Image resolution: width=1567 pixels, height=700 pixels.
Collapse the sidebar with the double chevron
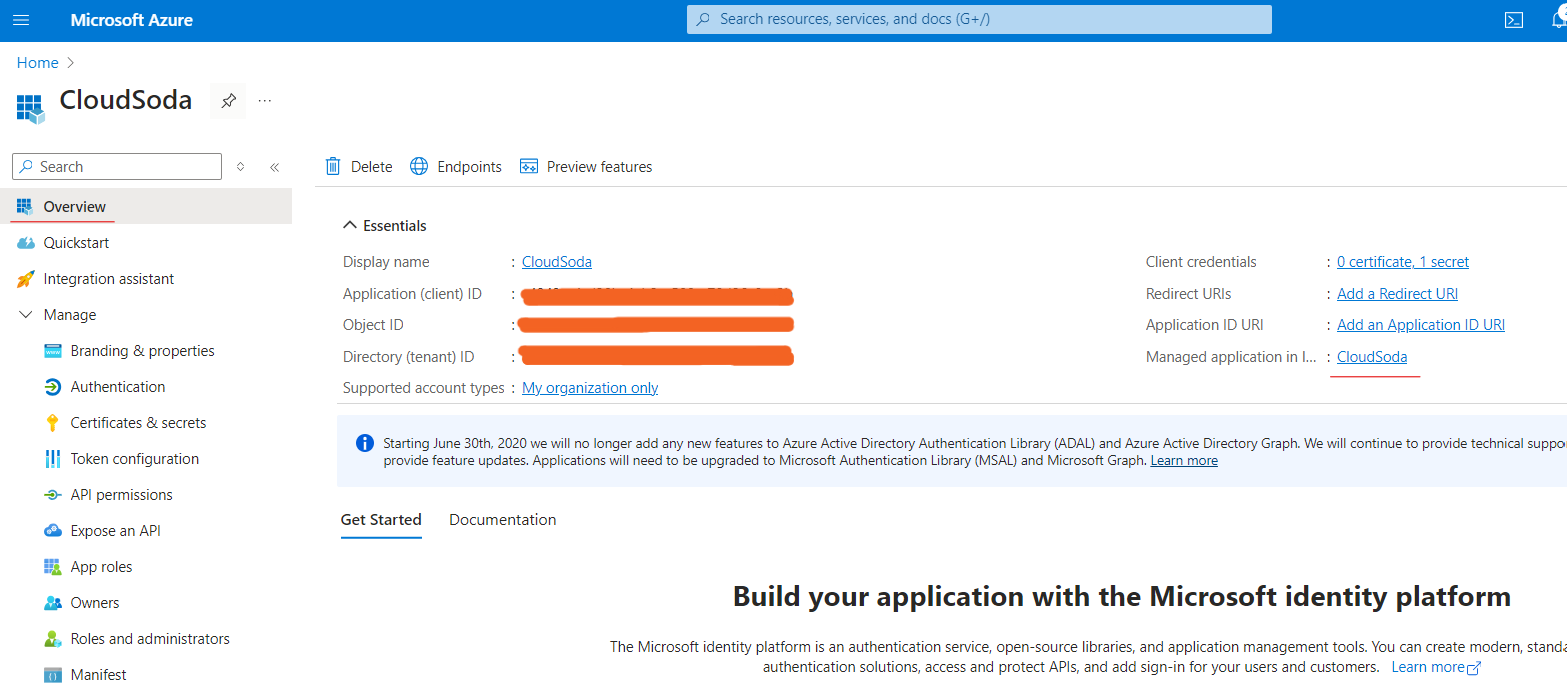[x=274, y=167]
